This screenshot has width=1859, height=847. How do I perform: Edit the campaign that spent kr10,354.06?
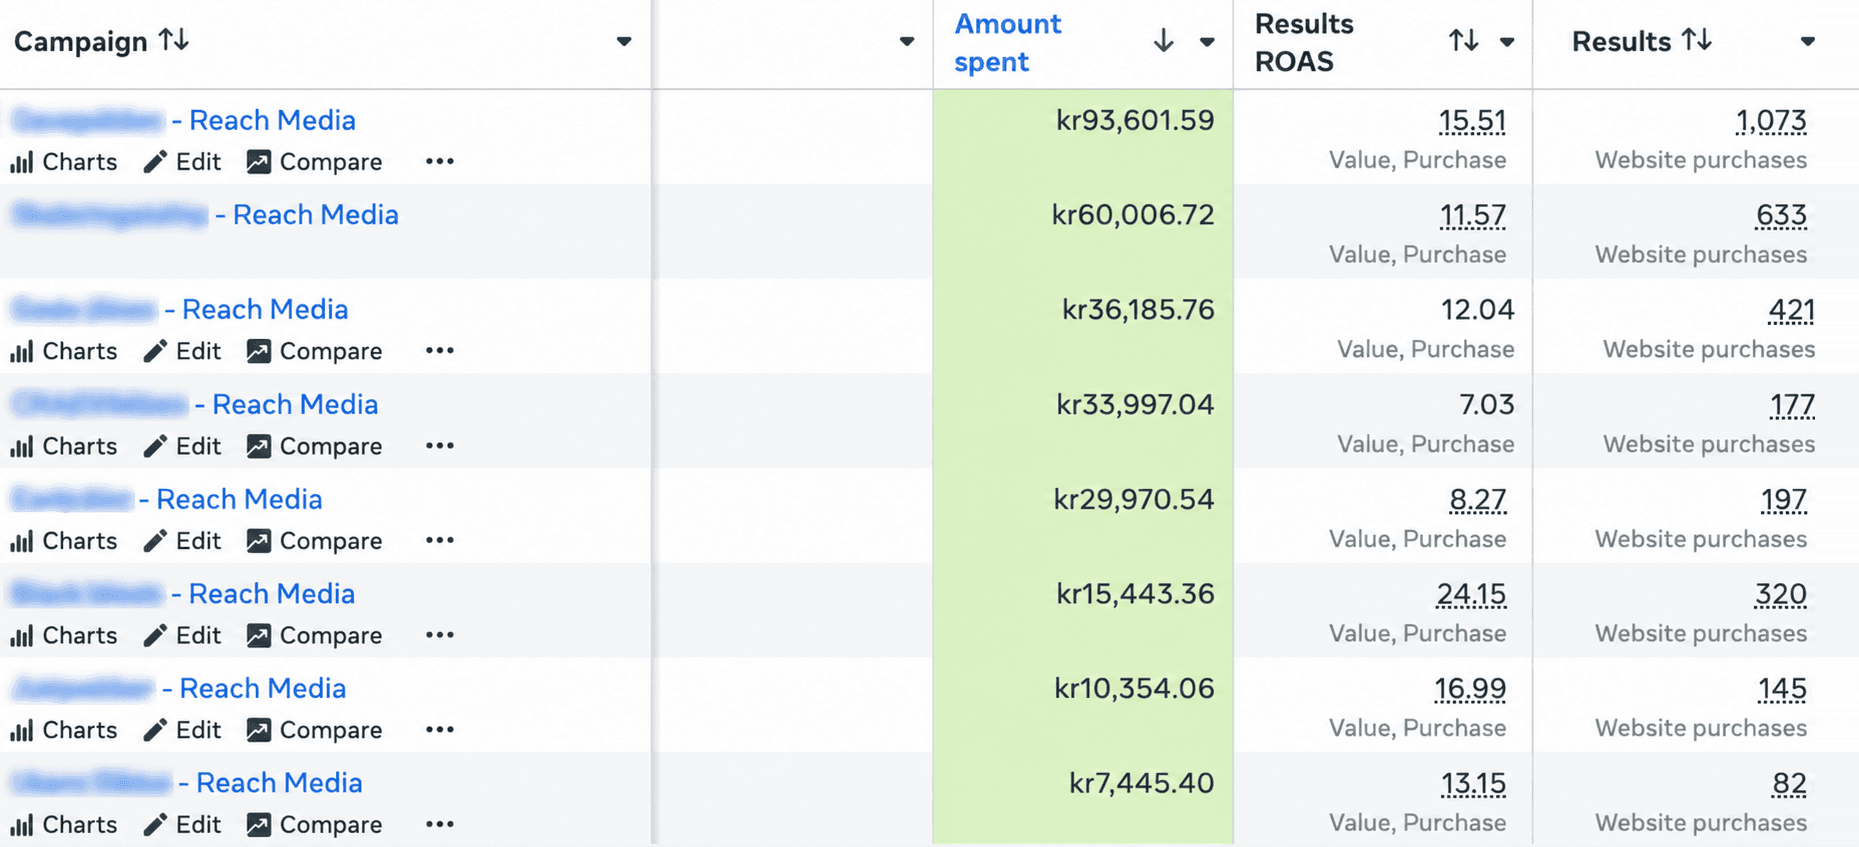point(182,730)
